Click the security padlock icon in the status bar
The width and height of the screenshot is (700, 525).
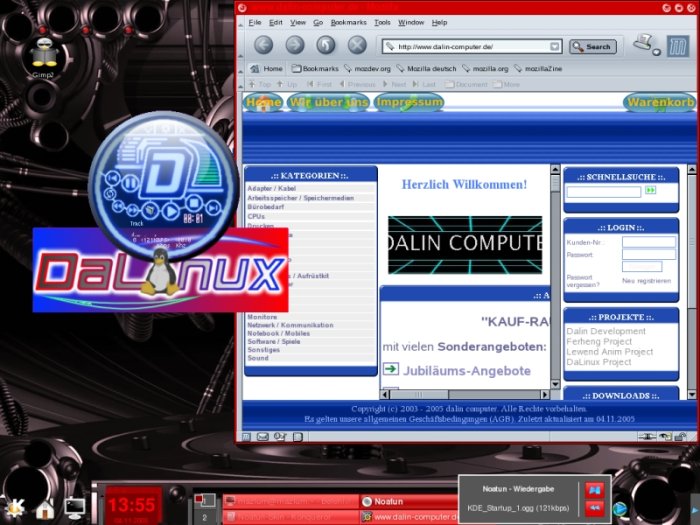tap(680, 437)
